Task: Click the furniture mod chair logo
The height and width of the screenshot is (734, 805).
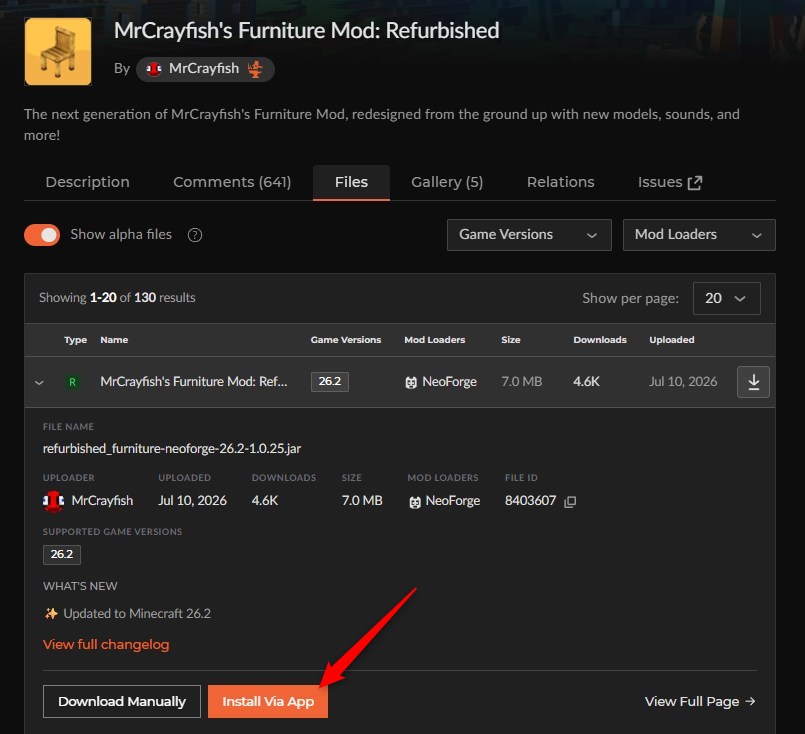Action: [58, 51]
